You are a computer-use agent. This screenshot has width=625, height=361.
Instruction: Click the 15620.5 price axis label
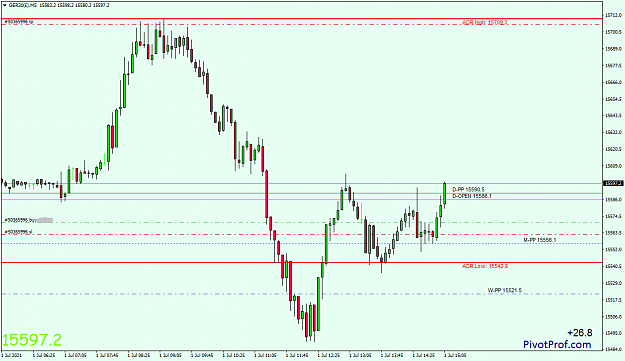(613, 149)
